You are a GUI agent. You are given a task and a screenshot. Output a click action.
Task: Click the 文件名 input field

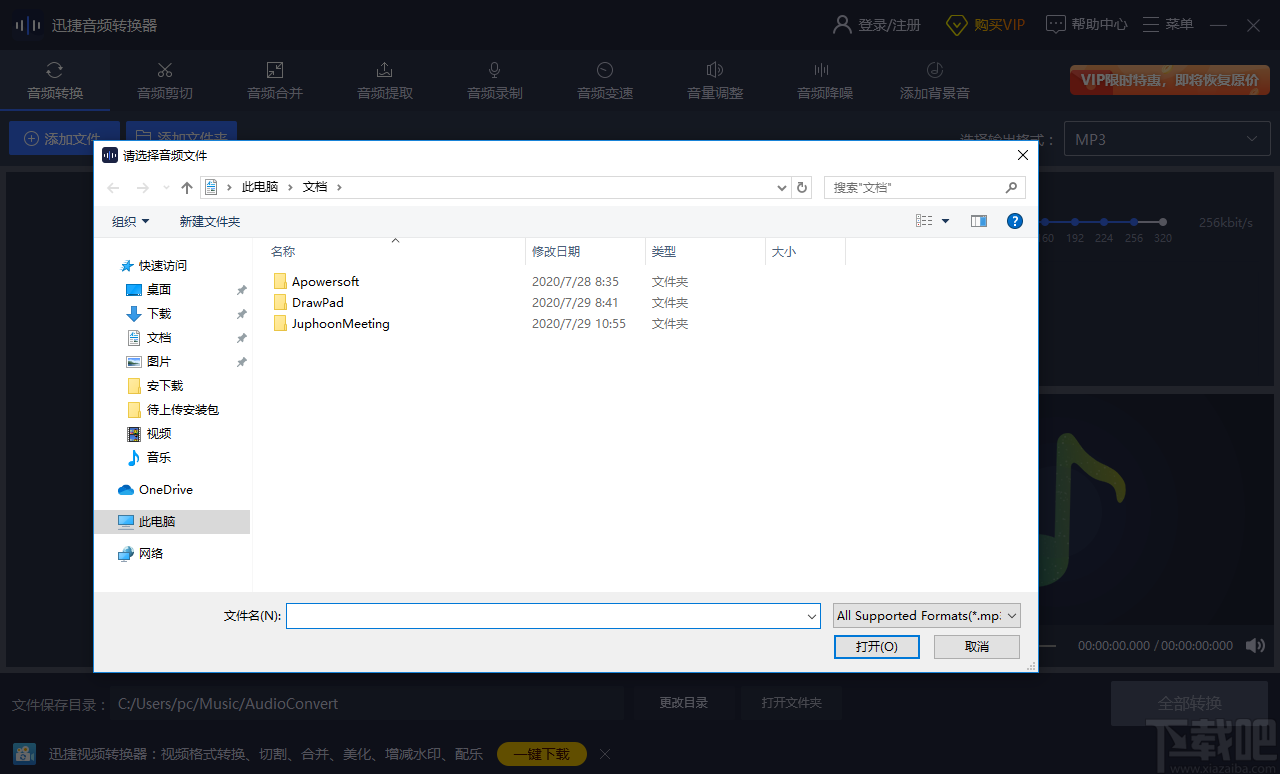pos(553,616)
